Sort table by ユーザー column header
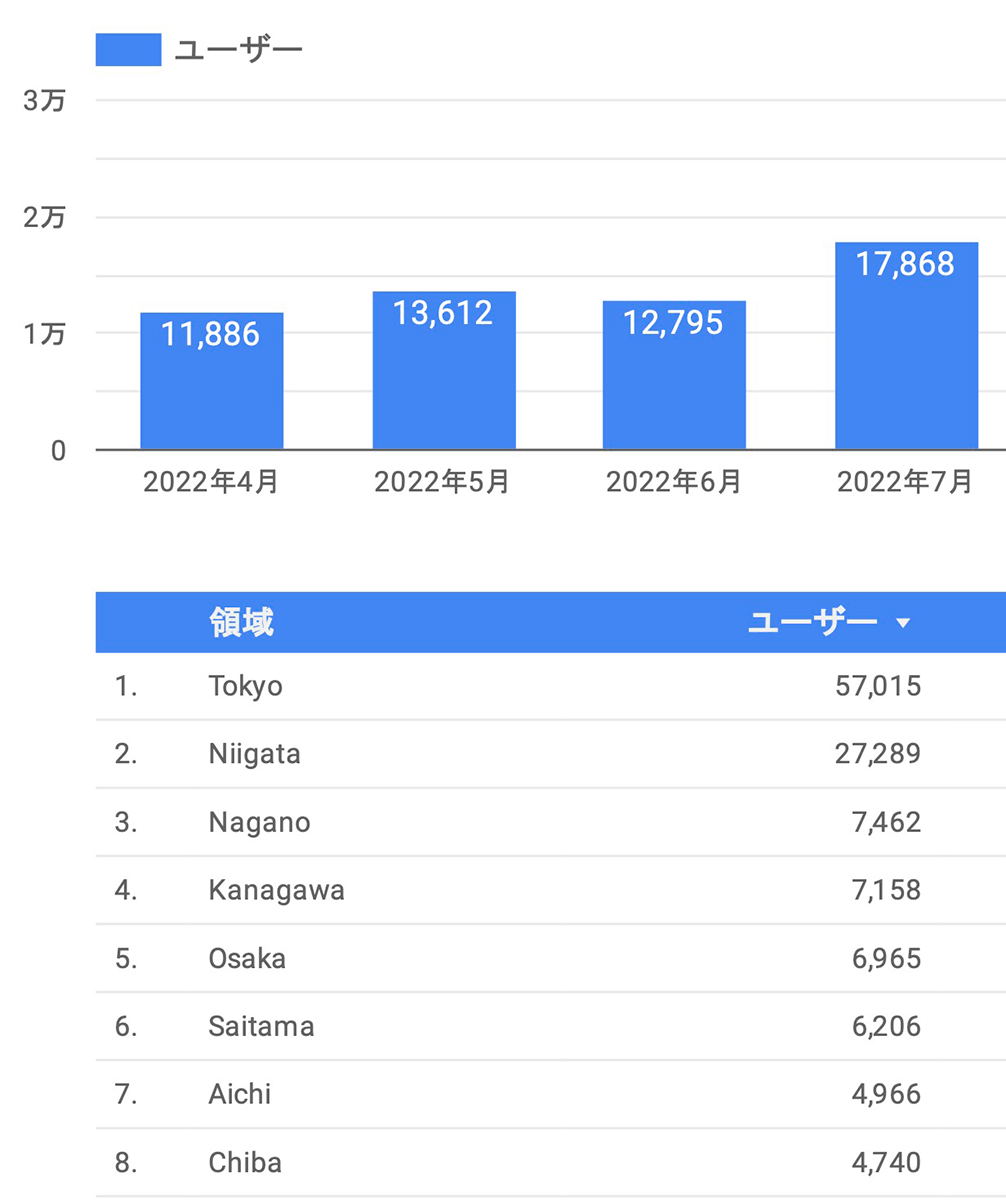The width and height of the screenshot is (1006, 1200). 812,622
